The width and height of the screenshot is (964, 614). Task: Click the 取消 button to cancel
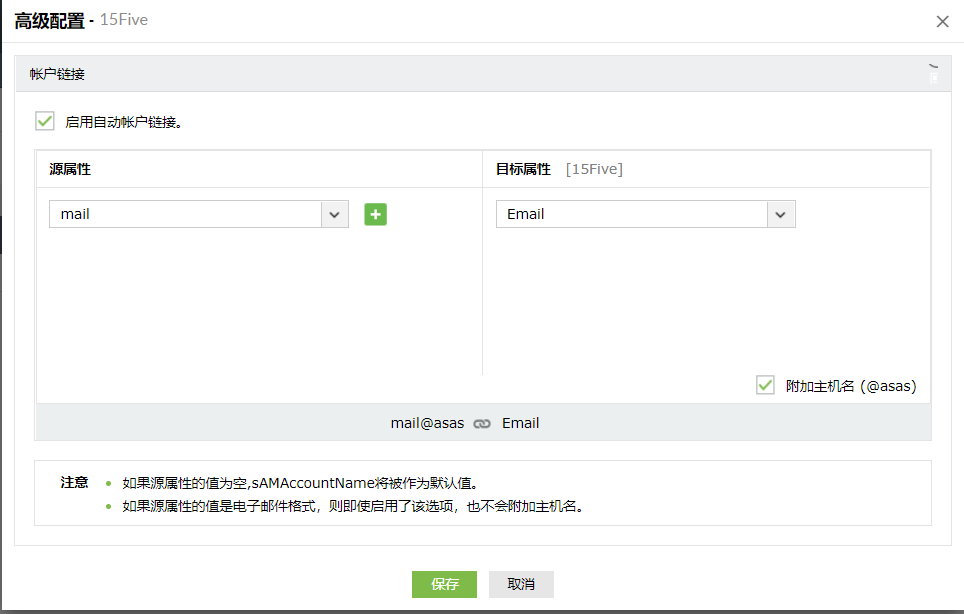coord(520,584)
